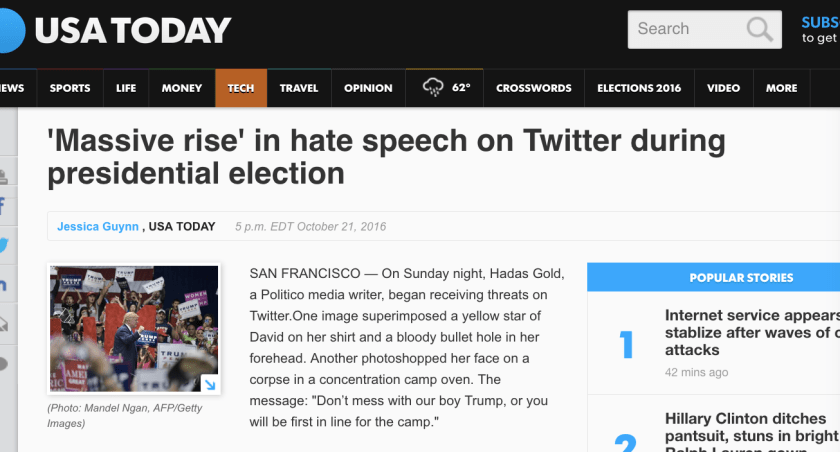840x452 pixels.
Task: Expand article photo using blue arrow icon
Action: tap(210, 383)
